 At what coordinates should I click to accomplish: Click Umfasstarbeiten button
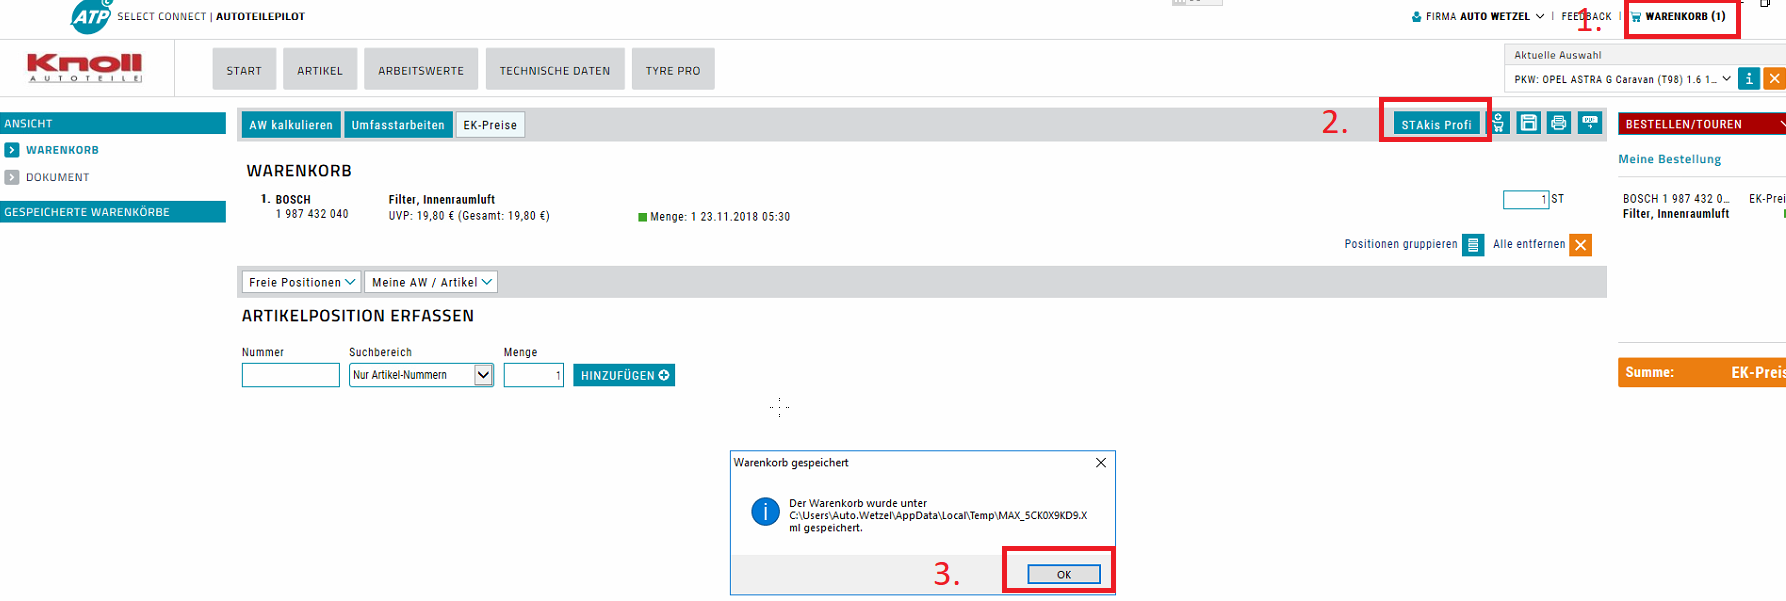[x=398, y=125]
